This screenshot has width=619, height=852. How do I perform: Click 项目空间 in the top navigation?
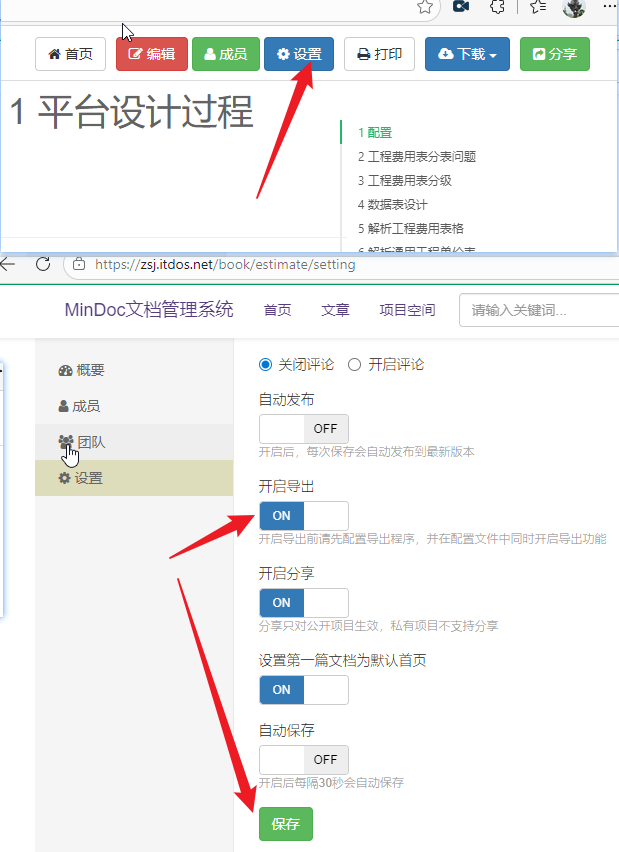(x=407, y=310)
